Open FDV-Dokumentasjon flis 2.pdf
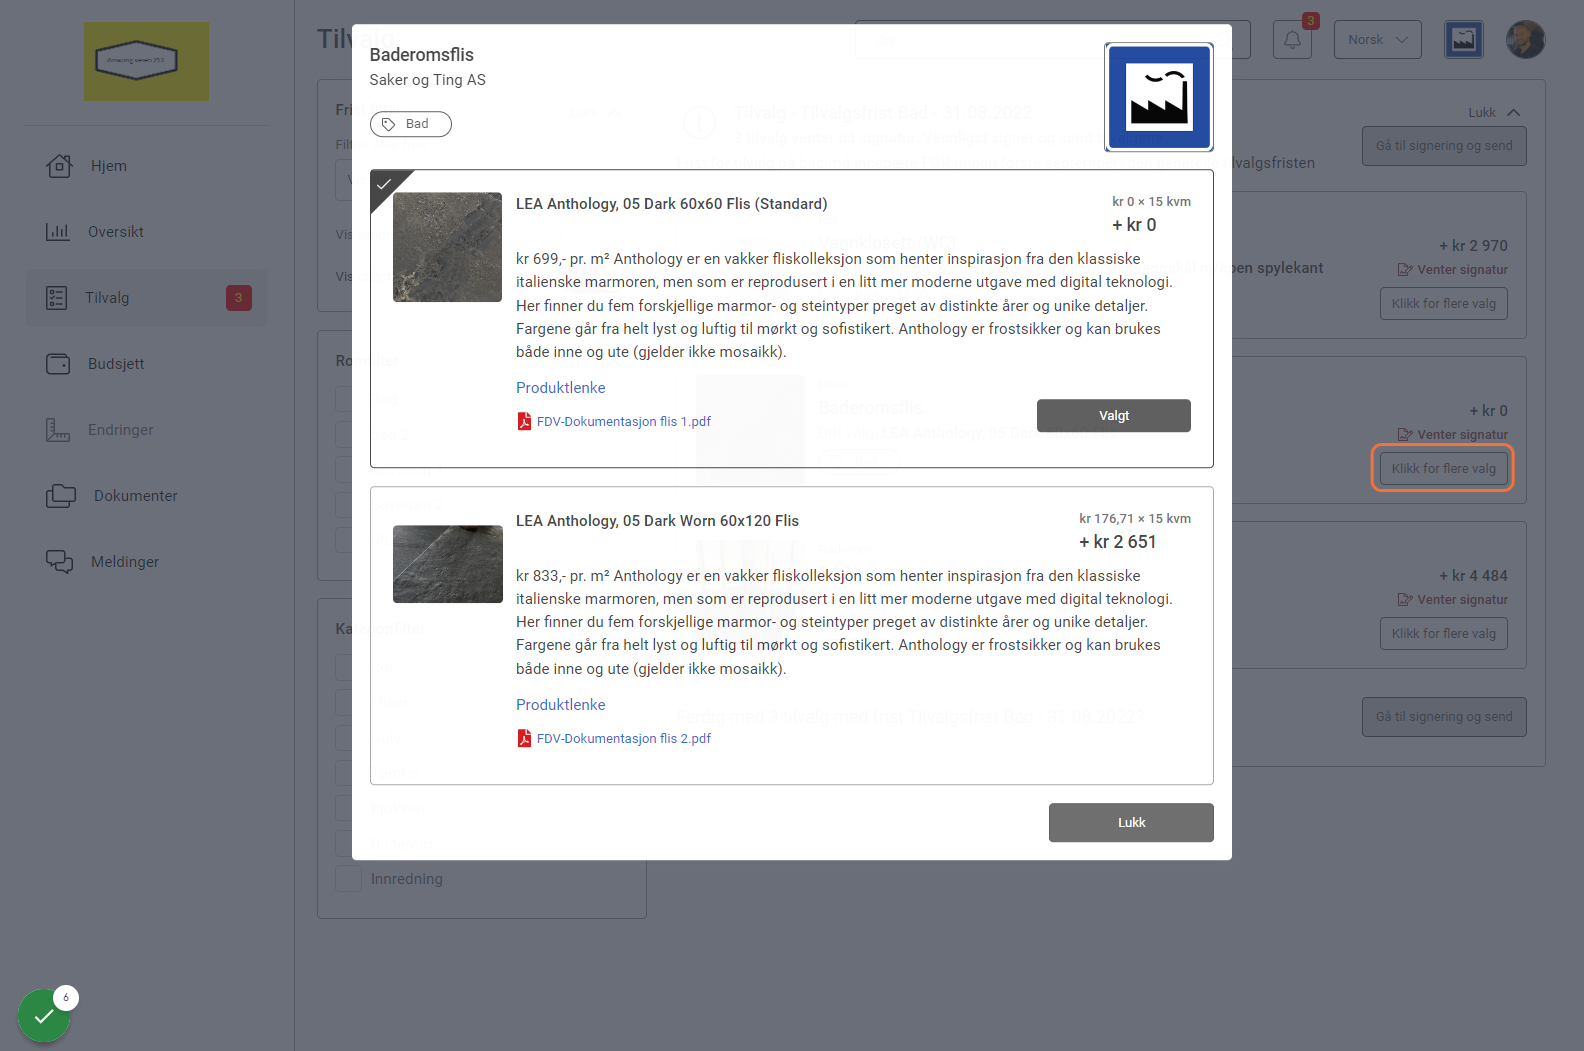1584x1051 pixels. tap(624, 739)
